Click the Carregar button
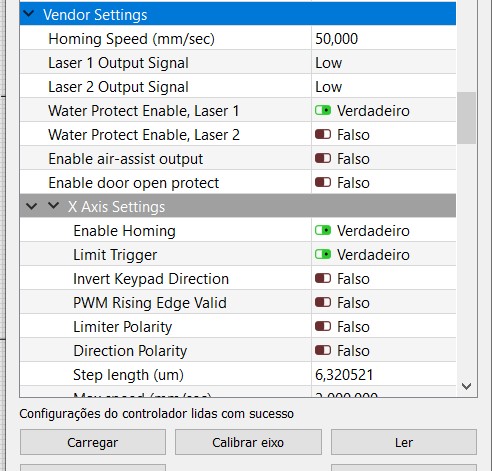 (93, 442)
